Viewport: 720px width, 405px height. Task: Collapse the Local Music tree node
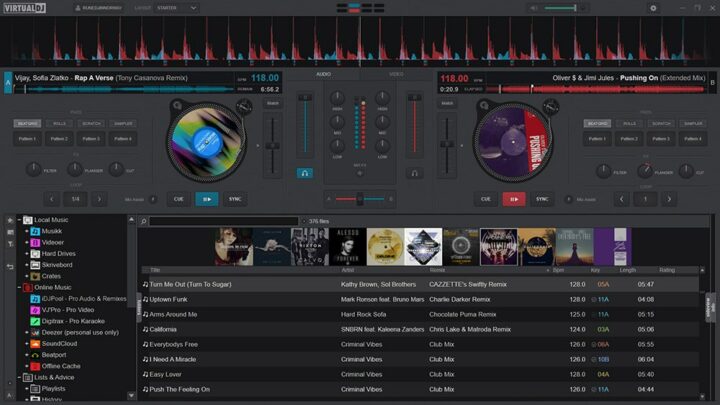(18, 219)
